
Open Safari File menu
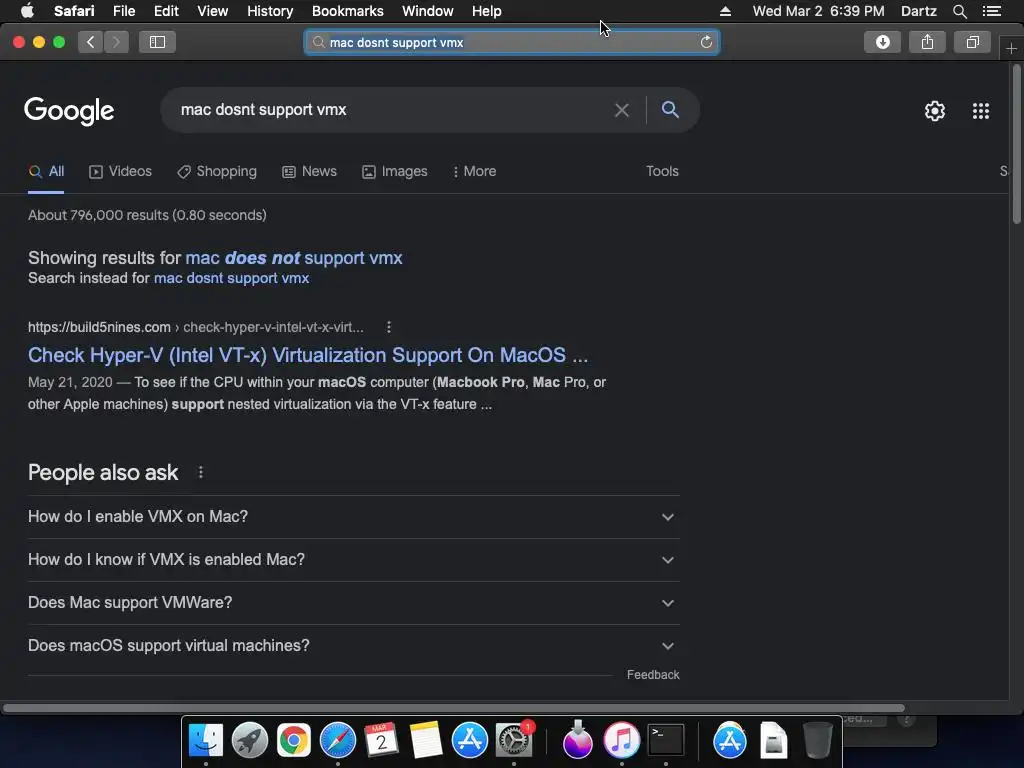123,11
